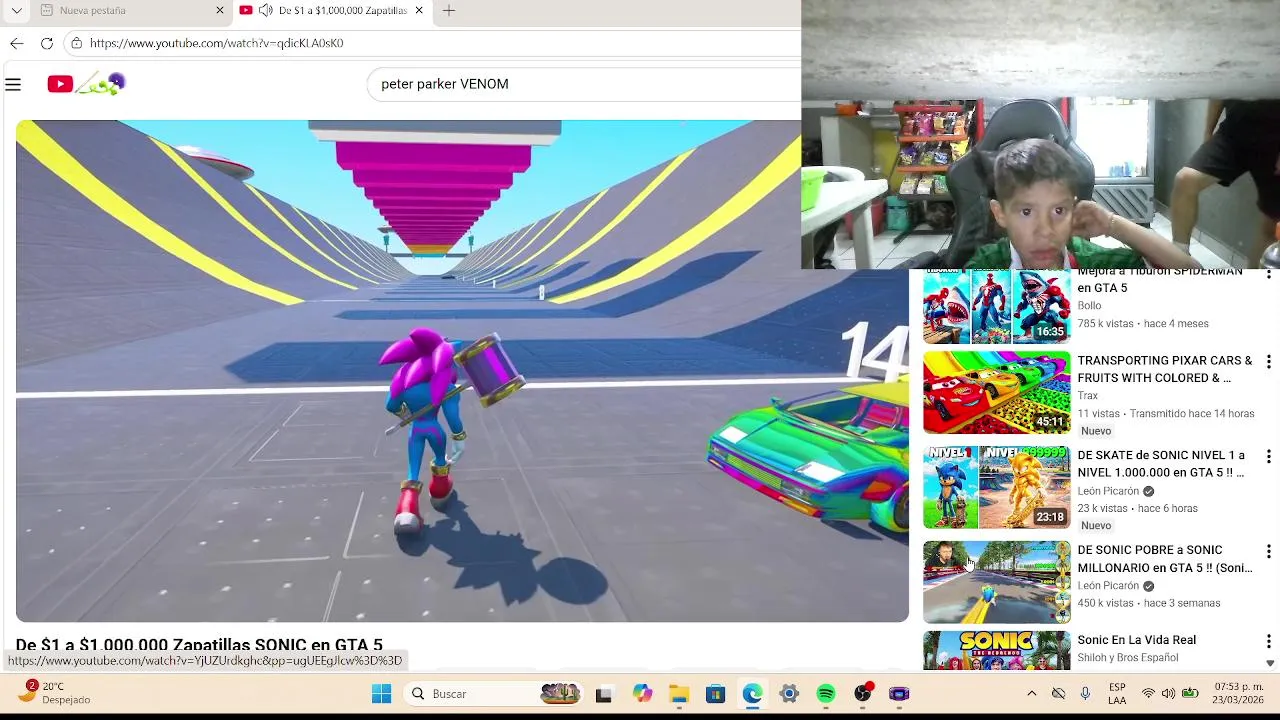Select the De $1 a $1,000,000 Zapatillas tab
Screen dimensions: 1280x720
pyautogui.click(x=331, y=10)
